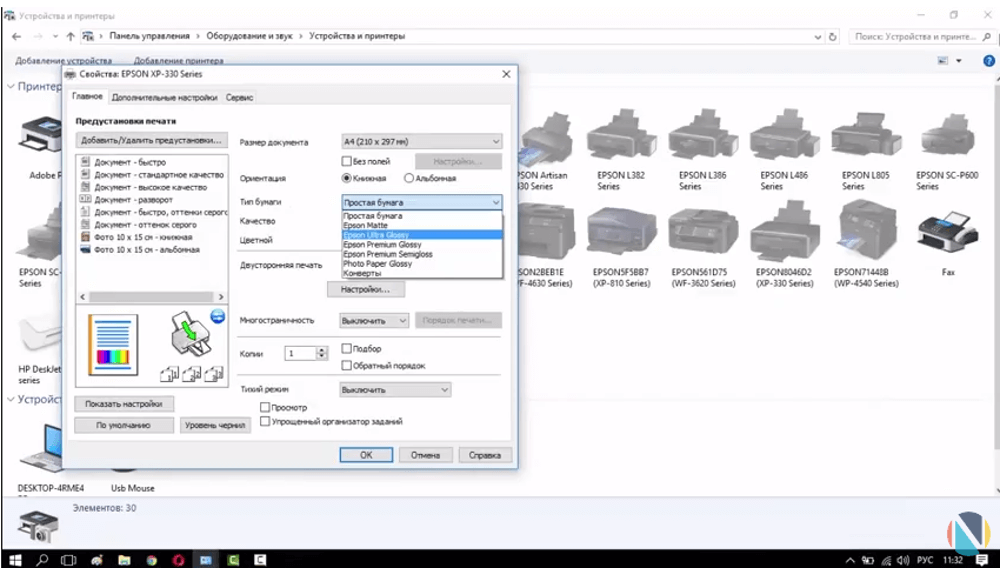
Task: Select Альбомная orientation
Action: (x=409, y=178)
